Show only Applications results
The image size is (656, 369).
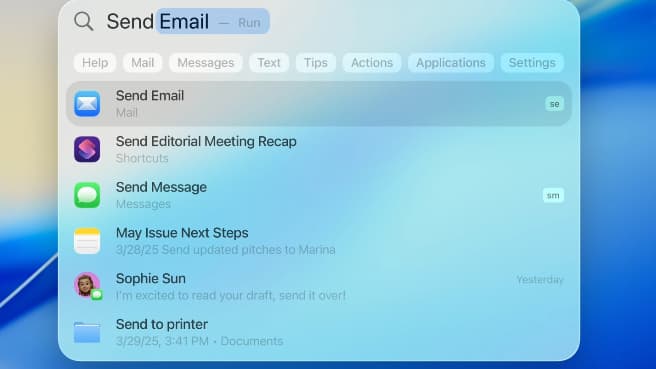451,63
